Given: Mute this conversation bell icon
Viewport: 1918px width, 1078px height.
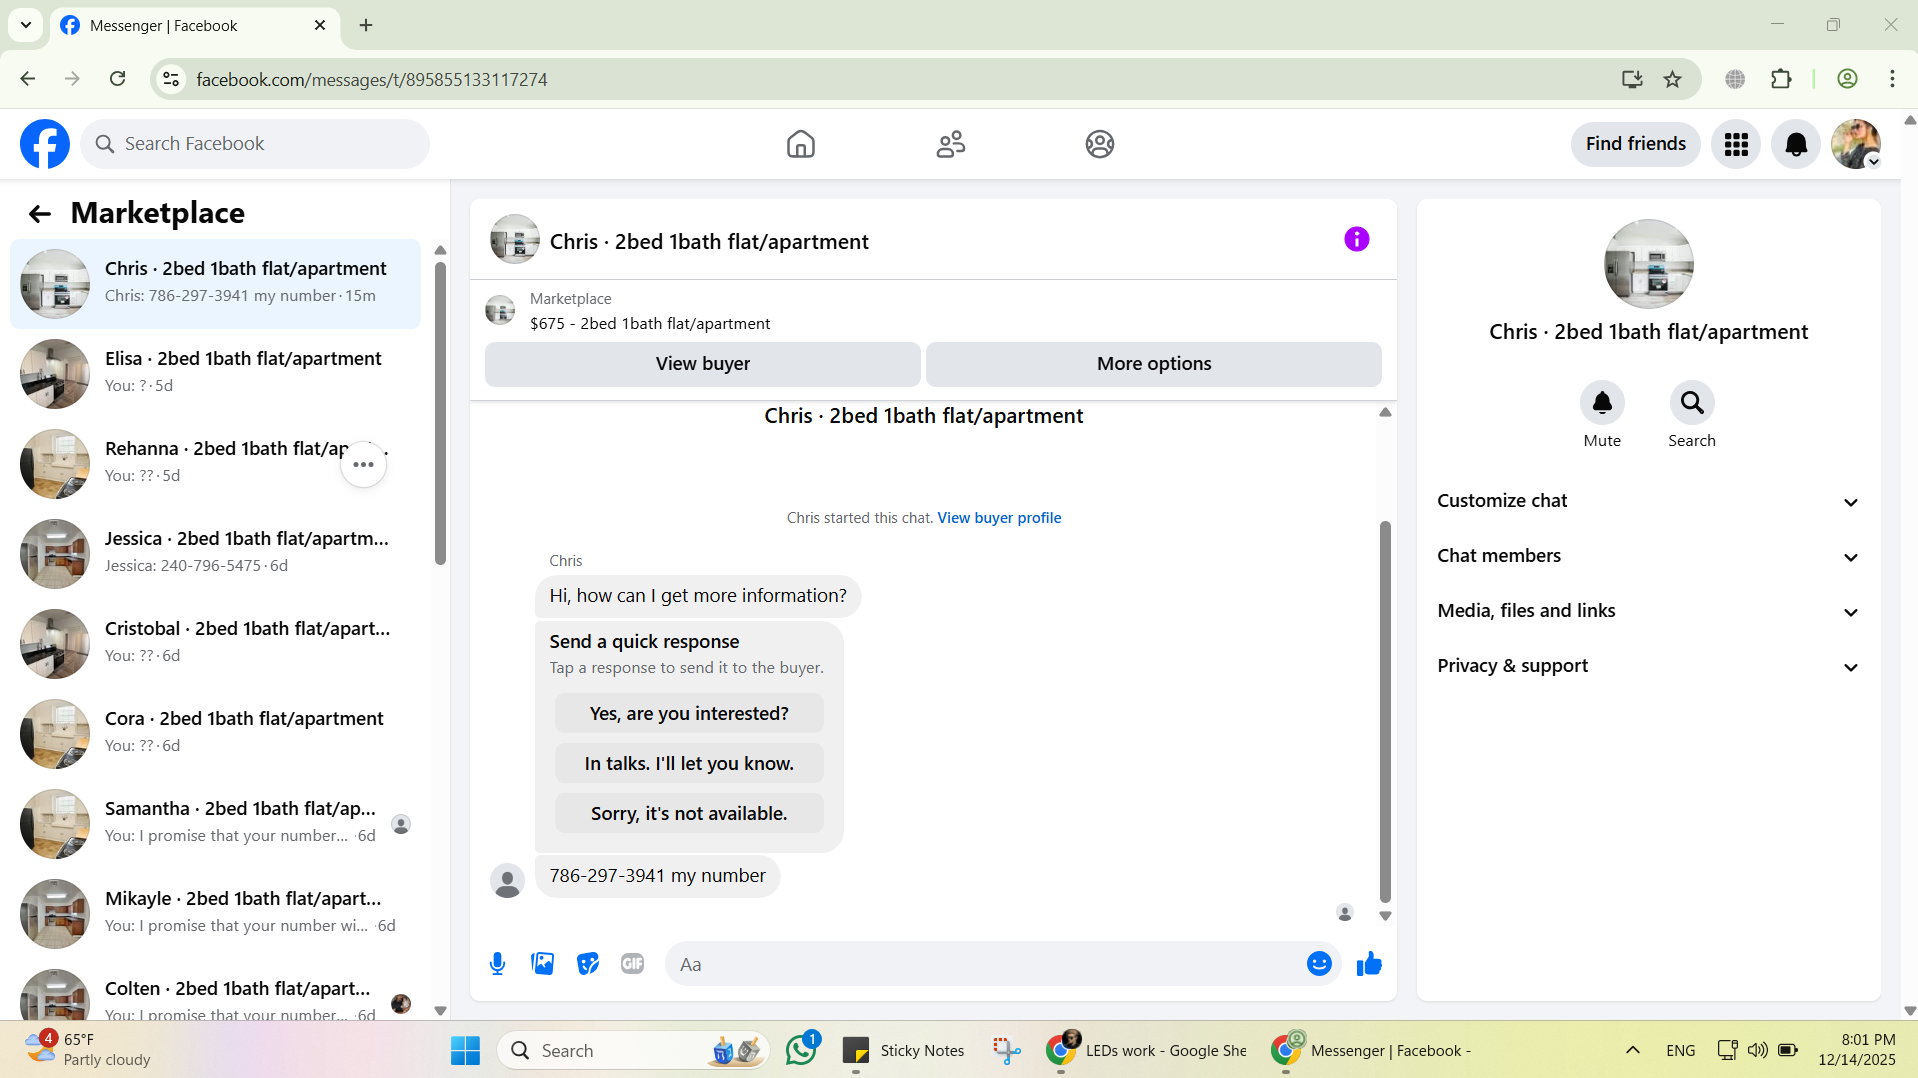Looking at the screenshot, I should (x=1602, y=403).
